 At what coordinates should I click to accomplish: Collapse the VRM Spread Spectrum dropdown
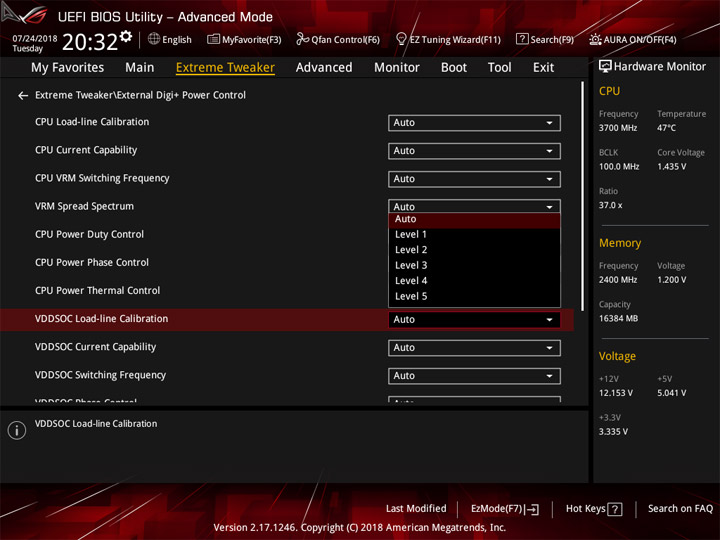[x=474, y=206]
